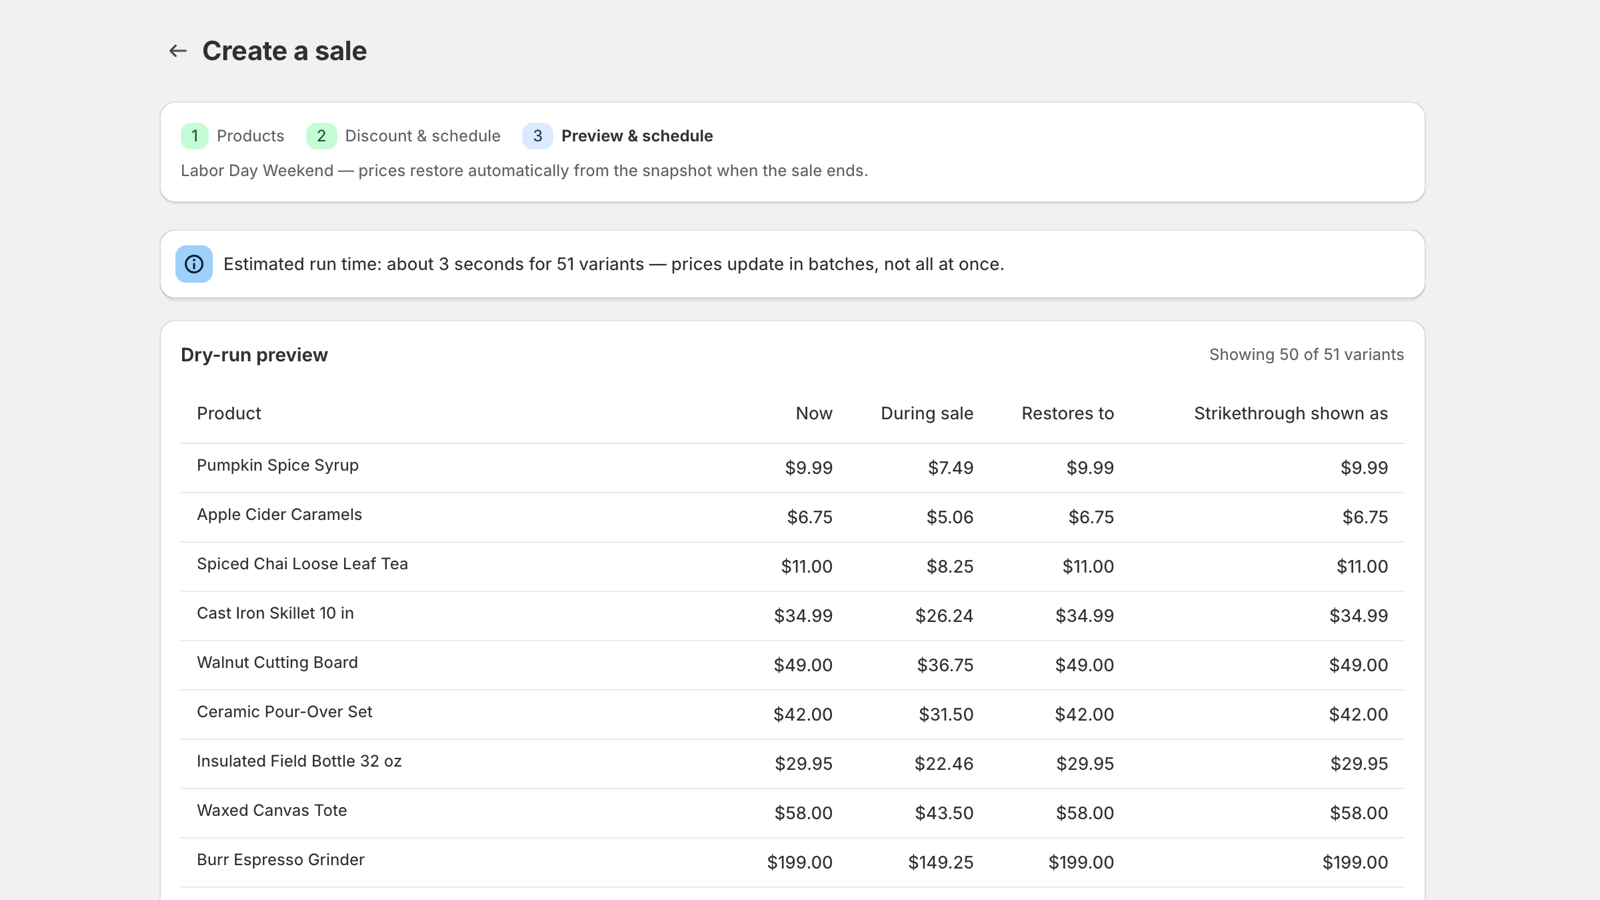Click the Product column header
The height and width of the screenshot is (900, 1600).
click(x=229, y=414)
